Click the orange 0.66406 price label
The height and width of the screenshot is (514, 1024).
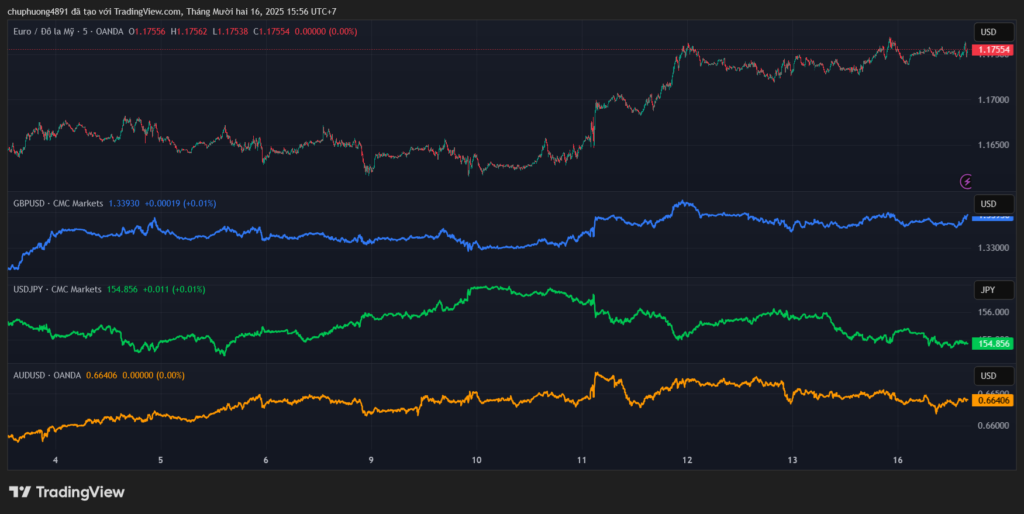tap(994, 400)
